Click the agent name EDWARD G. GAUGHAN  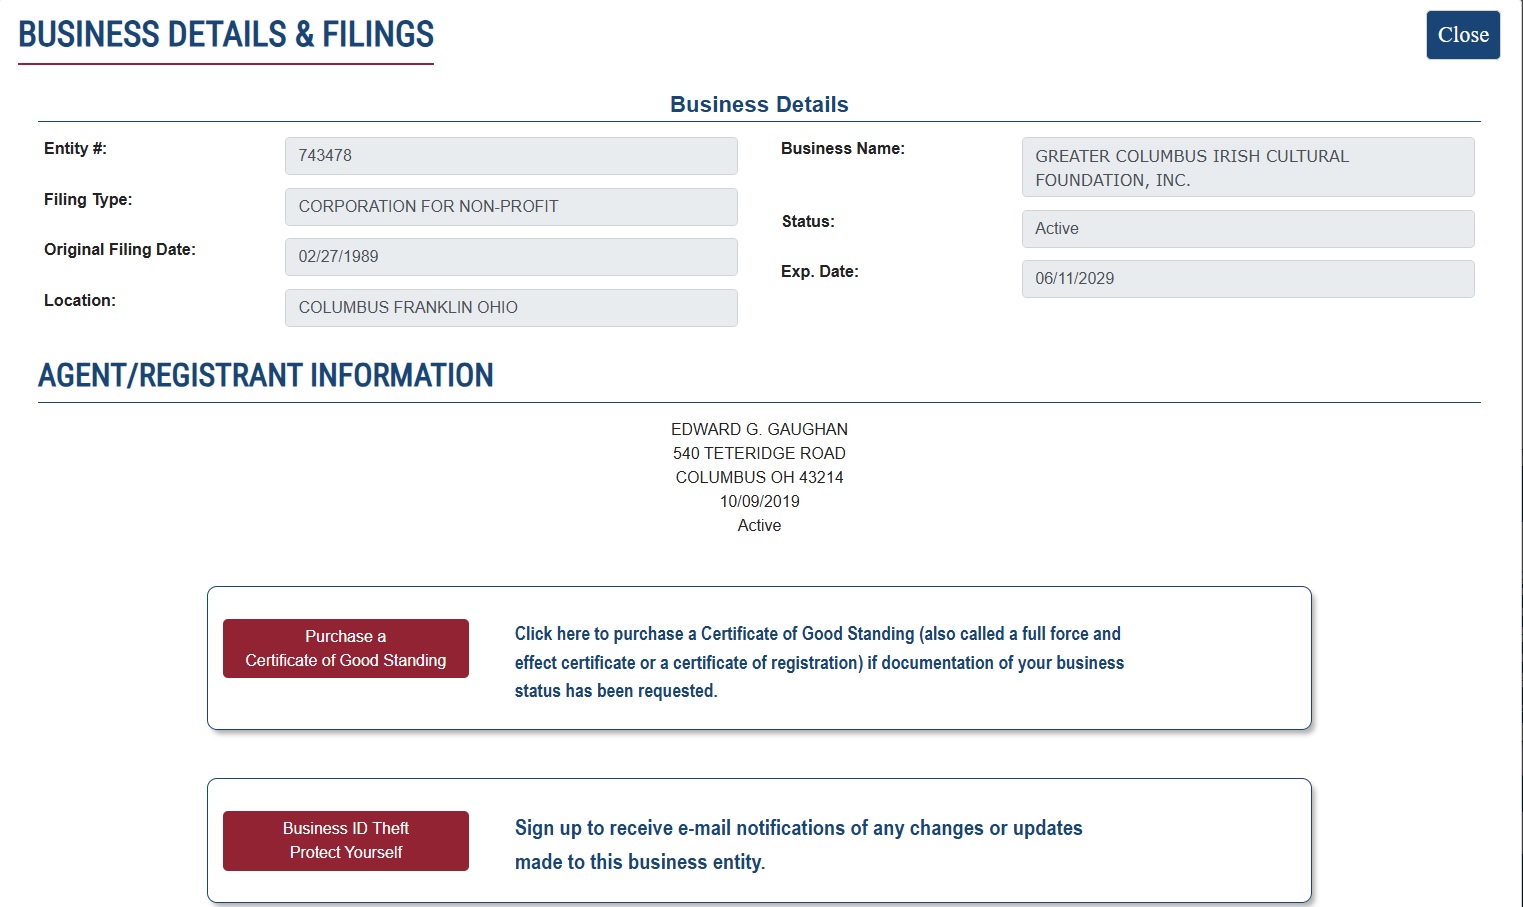coord(759,429)
